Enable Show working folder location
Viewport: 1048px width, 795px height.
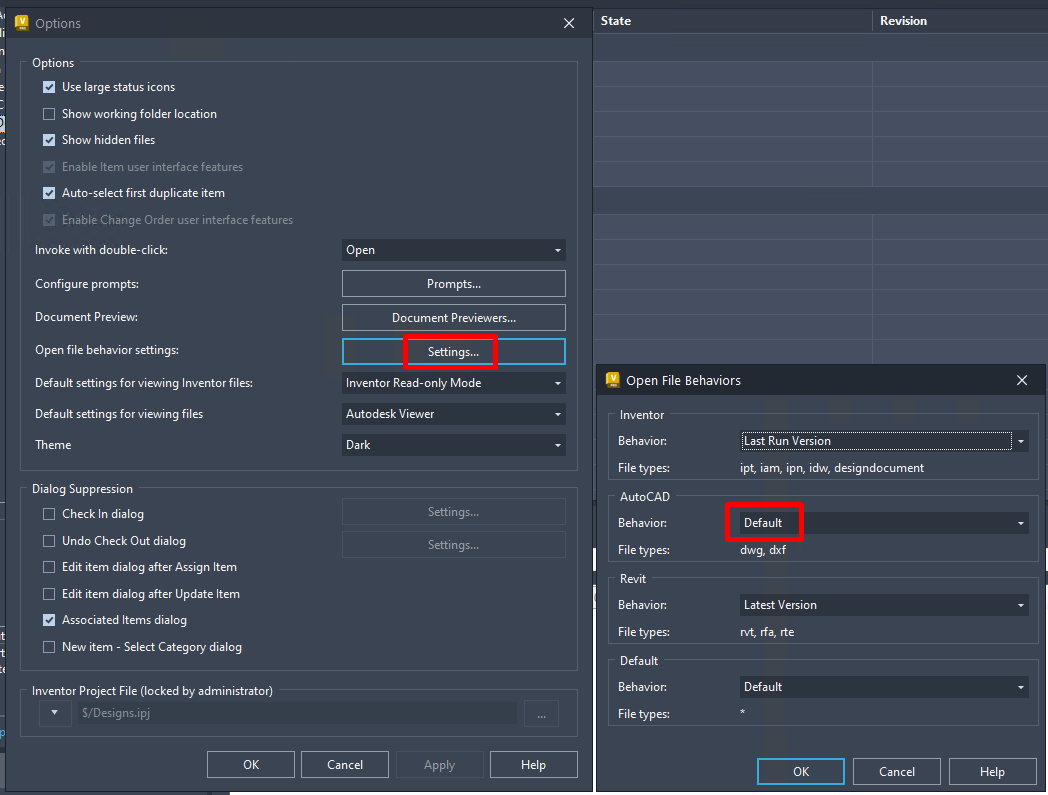pos(49,114)
